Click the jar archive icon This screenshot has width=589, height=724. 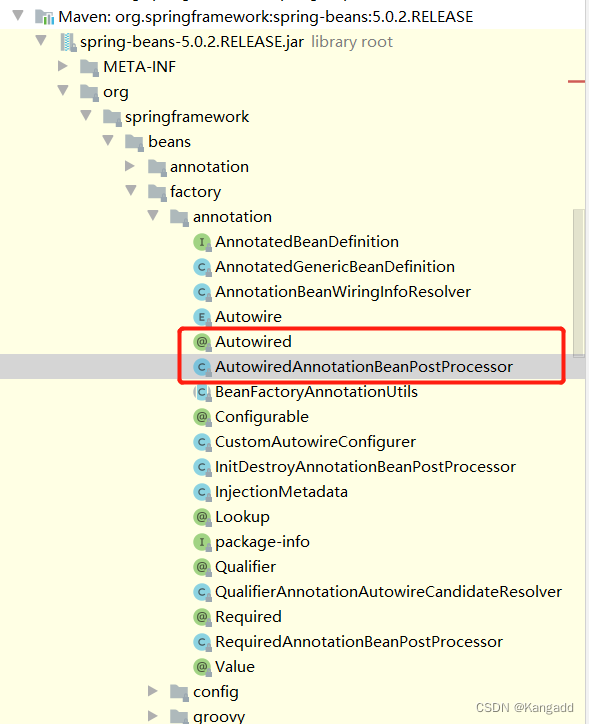(x=68, y=42)
